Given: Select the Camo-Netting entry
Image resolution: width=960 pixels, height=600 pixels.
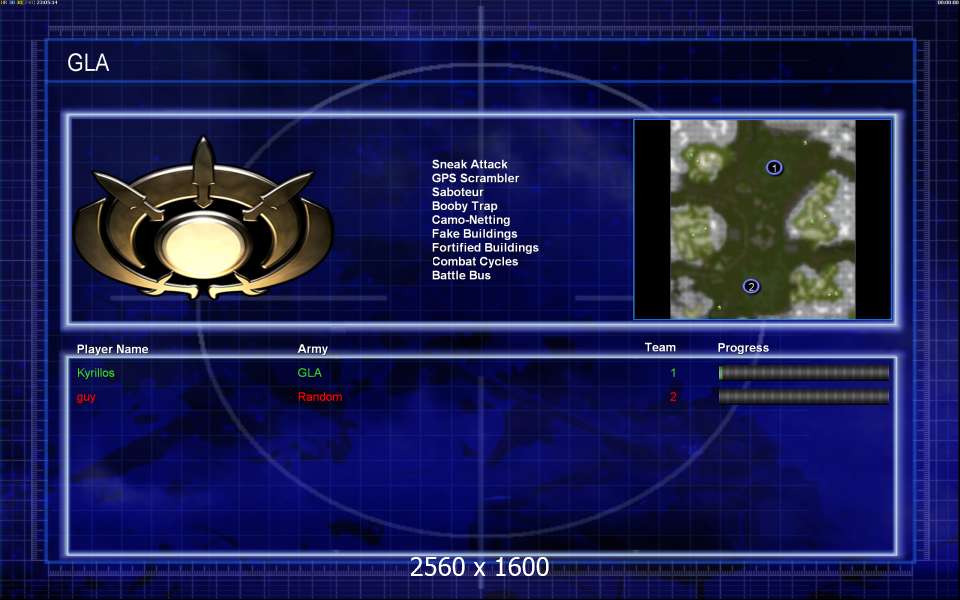Looking at the screenshot, I should pos(471,220).
